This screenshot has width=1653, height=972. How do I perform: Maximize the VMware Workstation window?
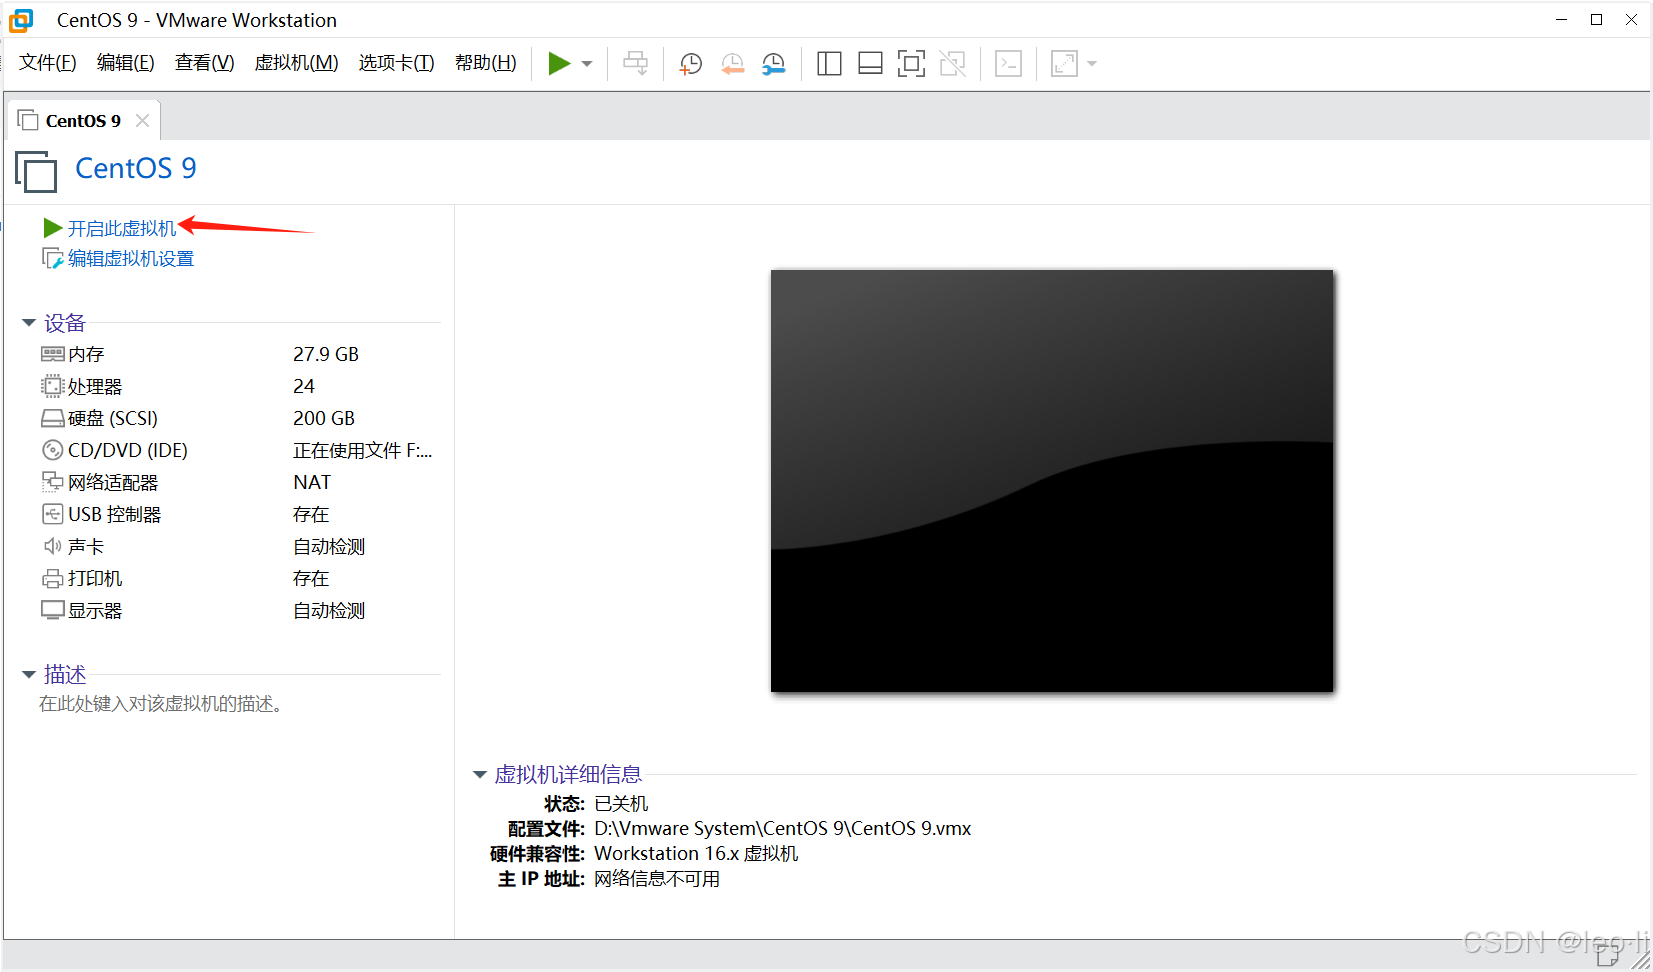tap(1596, 20)
